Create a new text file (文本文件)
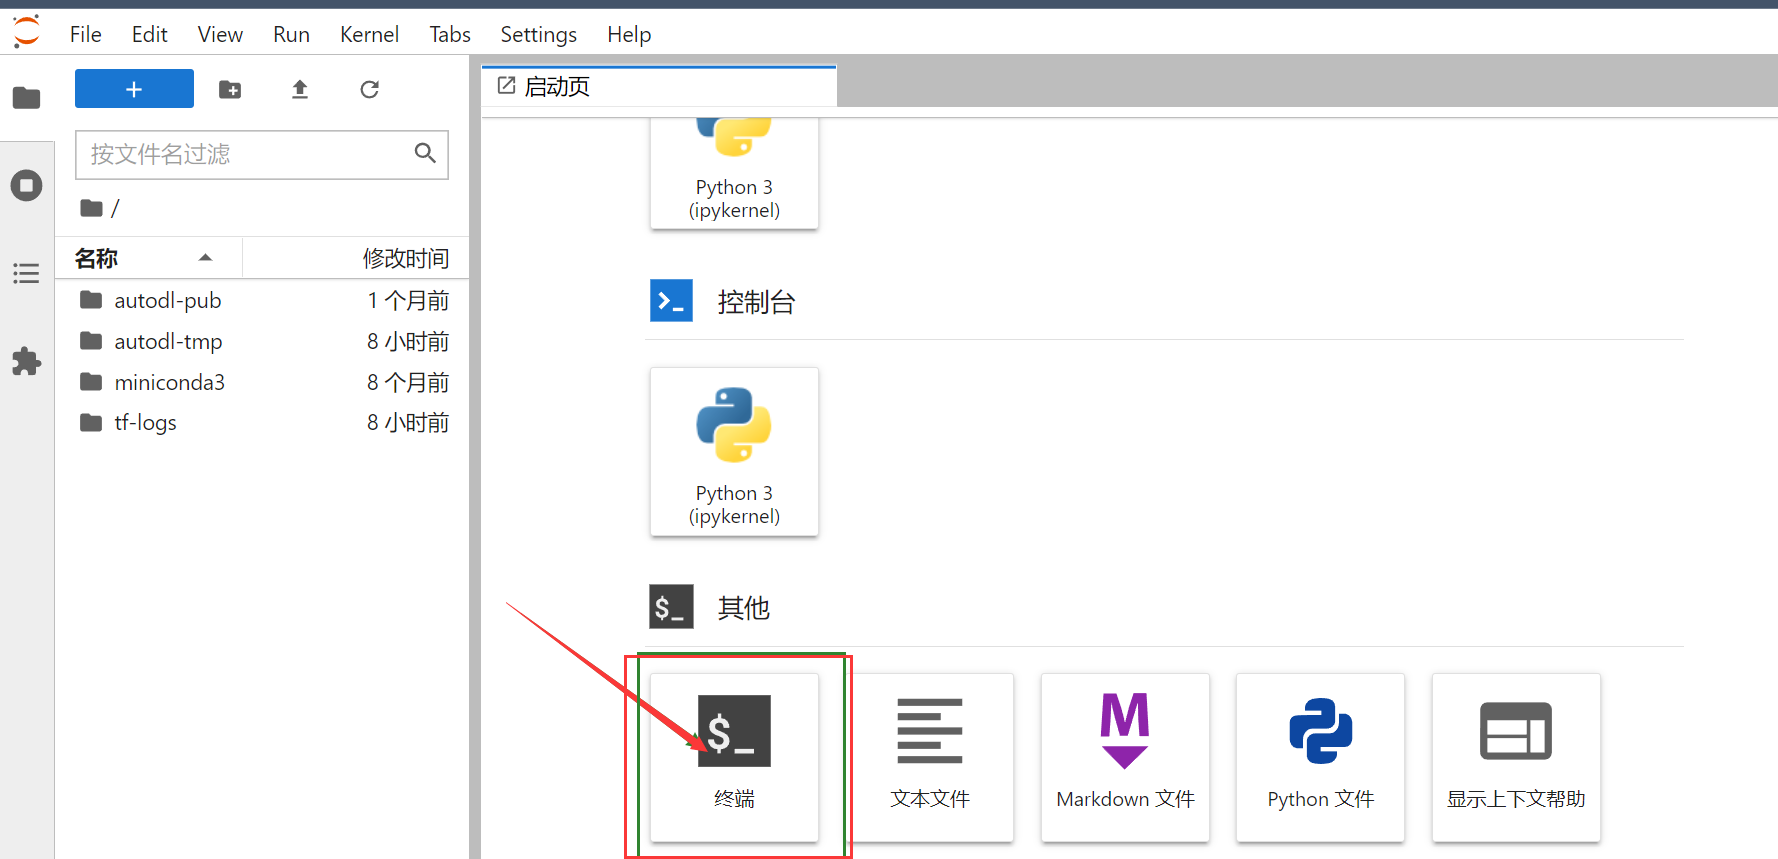The width and height of the screenshot is (1778, 859). (x=929, y=757)
